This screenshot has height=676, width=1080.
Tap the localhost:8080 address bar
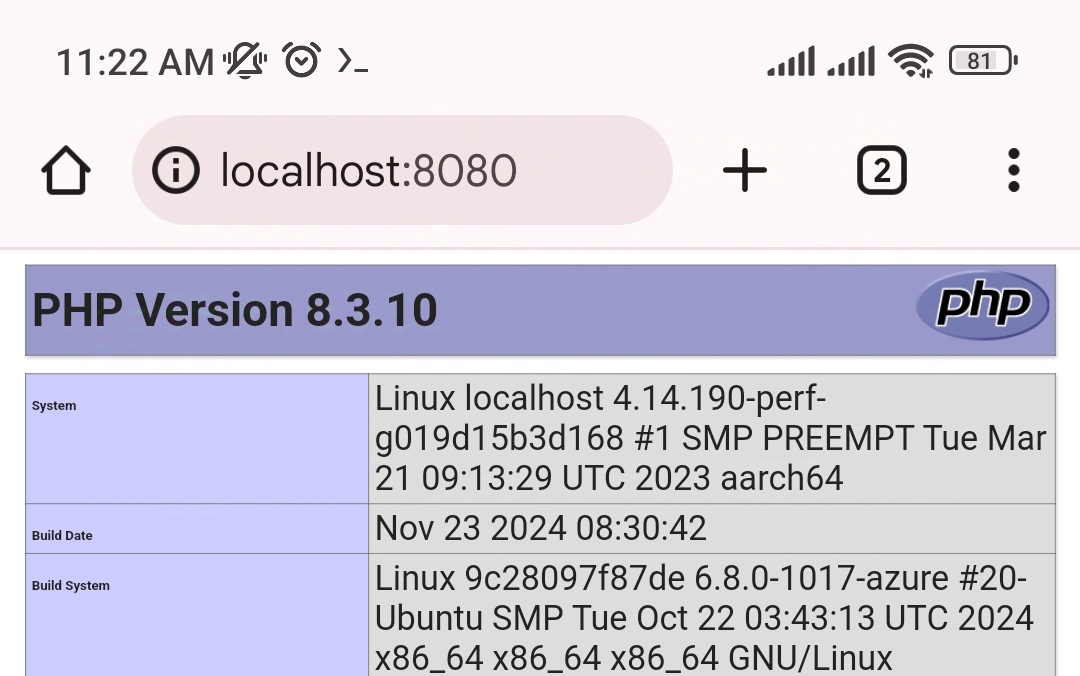pos(400,170)
